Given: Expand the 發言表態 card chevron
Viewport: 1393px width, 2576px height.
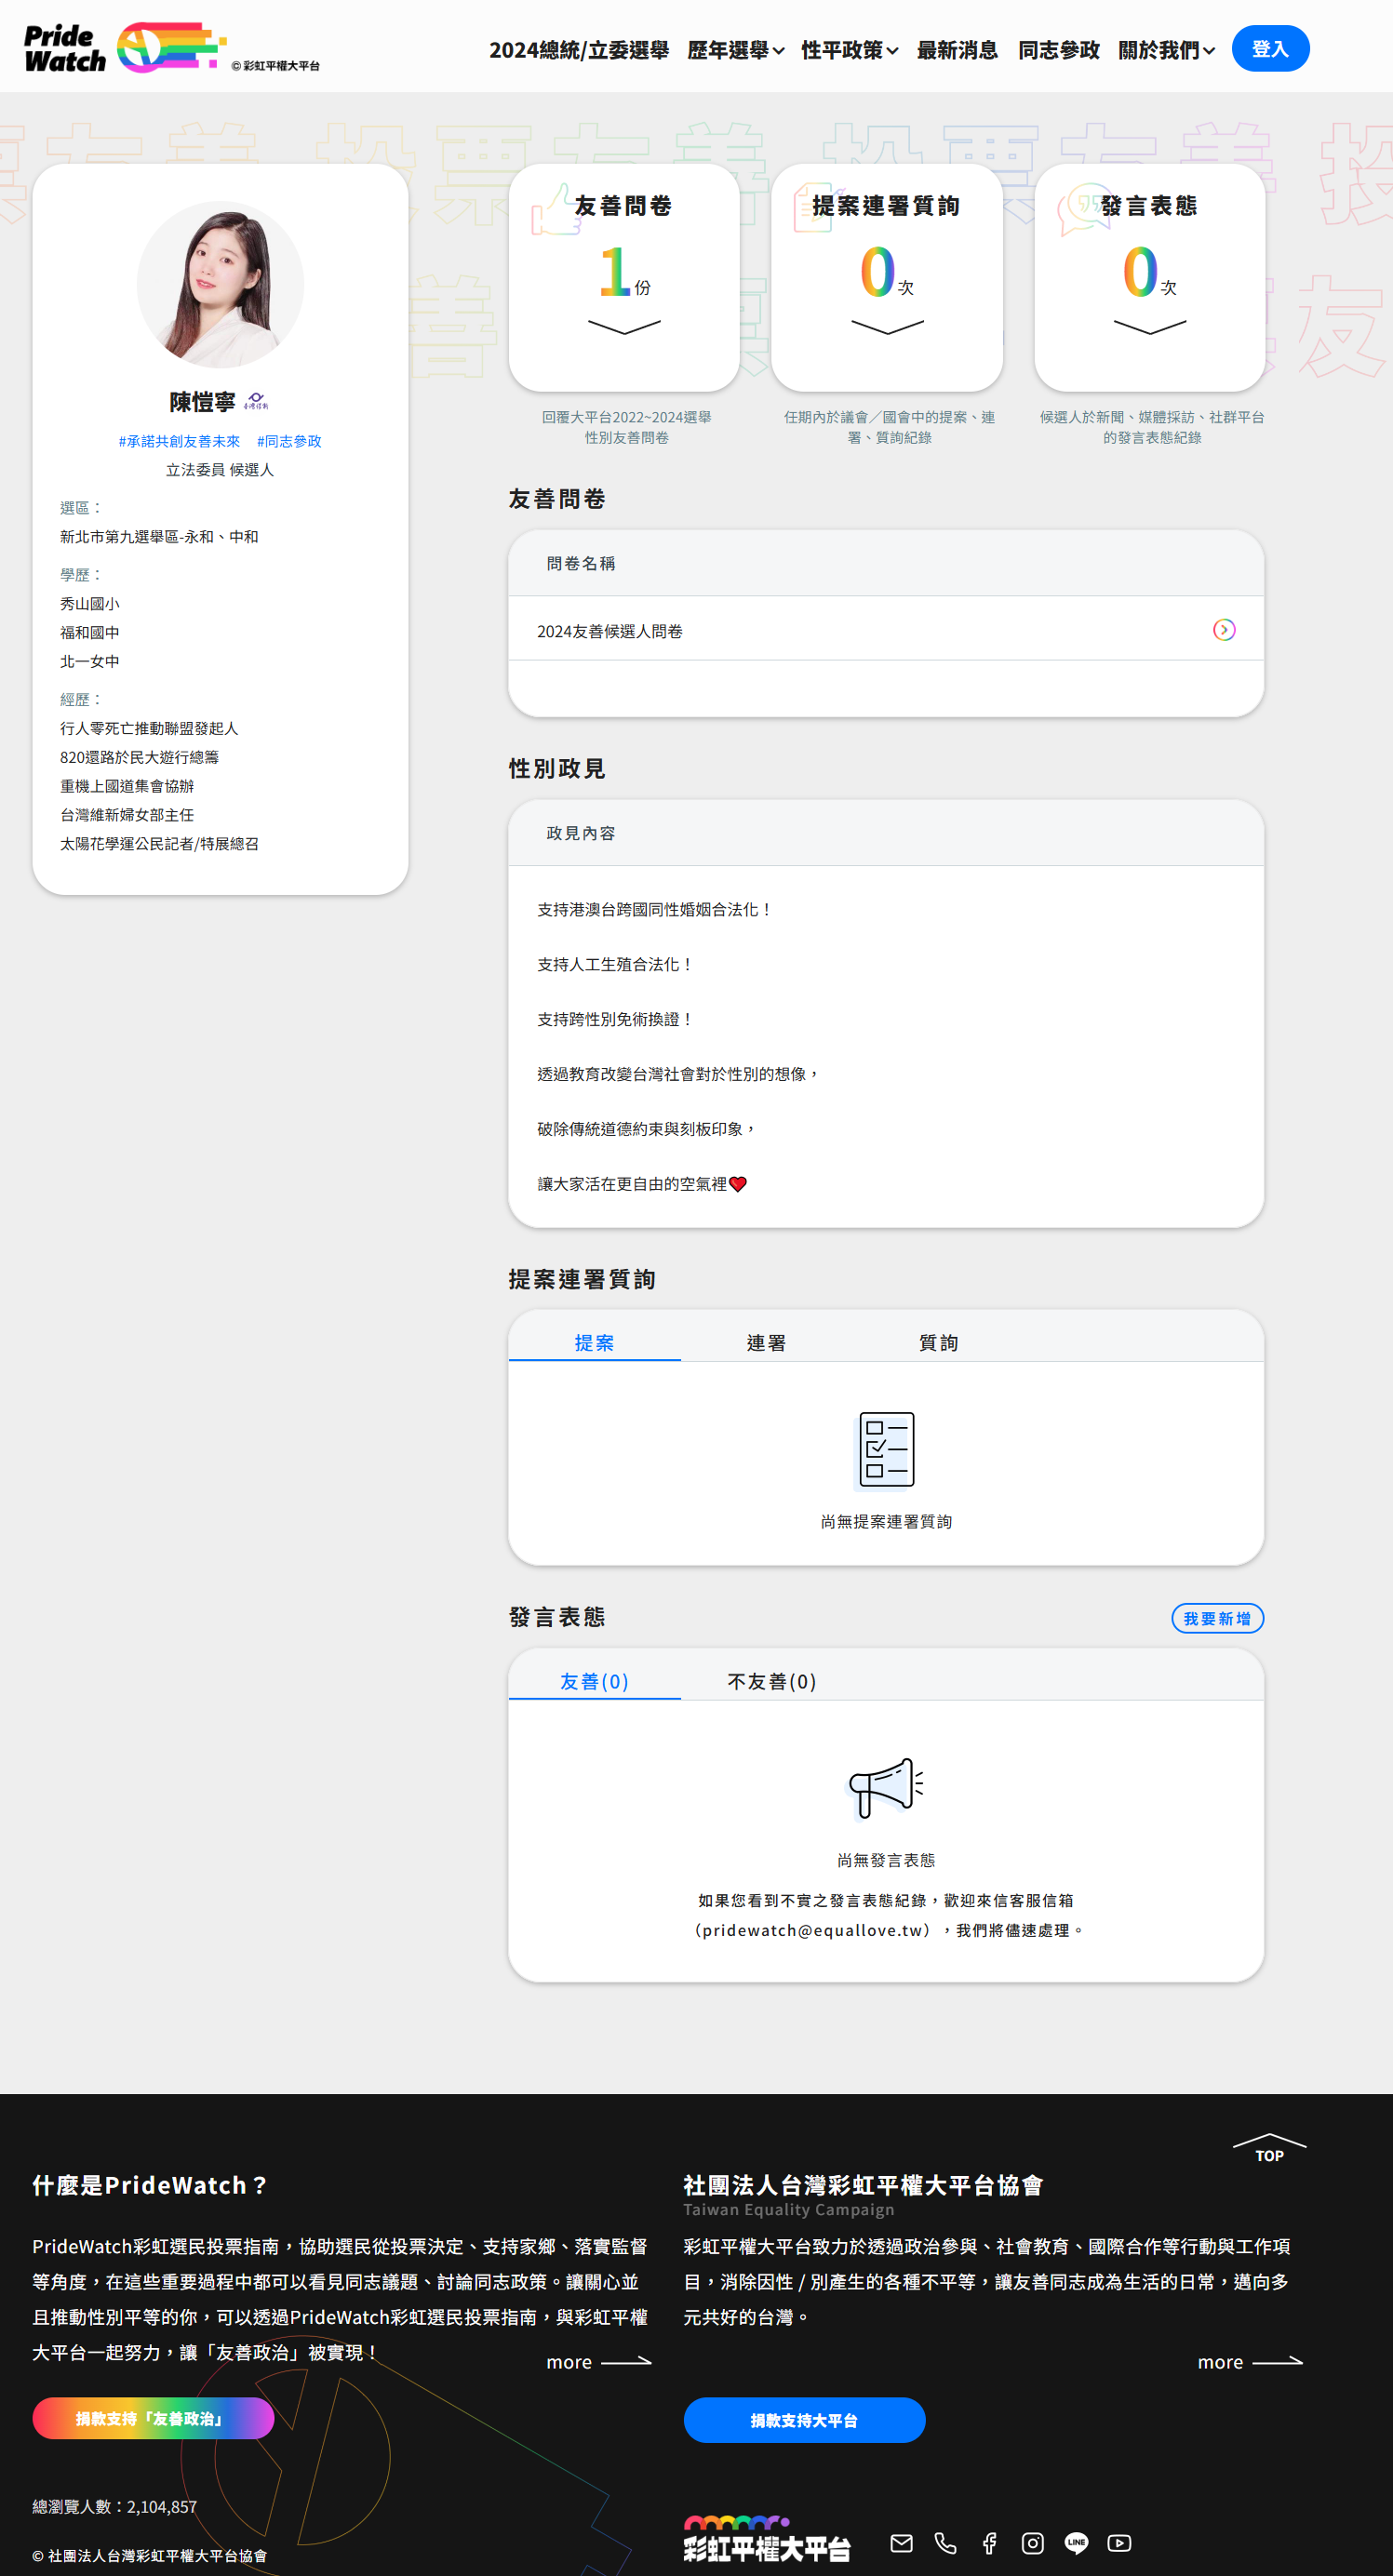Looking at the screenshot, I should 1150,327.
